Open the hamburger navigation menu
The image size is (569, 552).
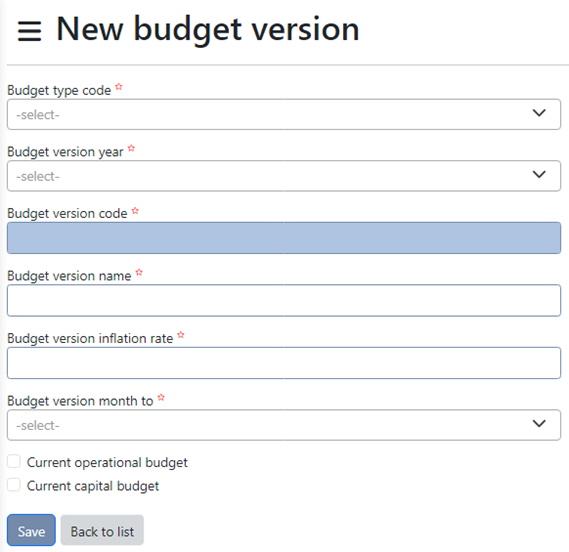pyautogui.click(x=29, y=31)
